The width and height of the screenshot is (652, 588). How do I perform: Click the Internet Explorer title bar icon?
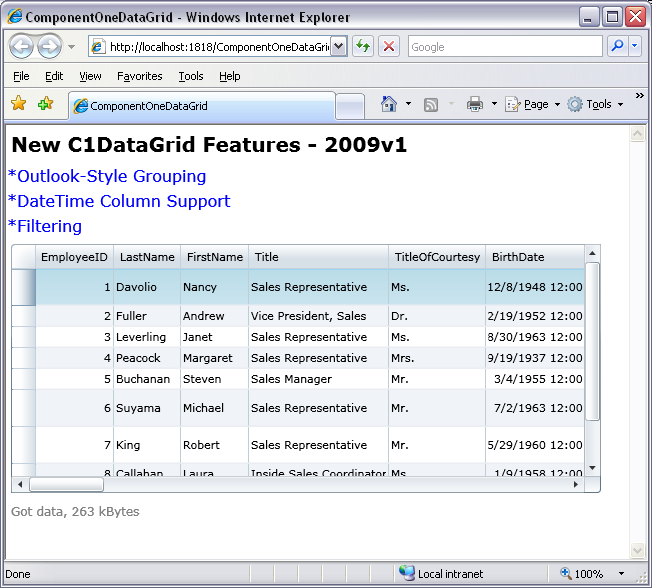[15, 17]
